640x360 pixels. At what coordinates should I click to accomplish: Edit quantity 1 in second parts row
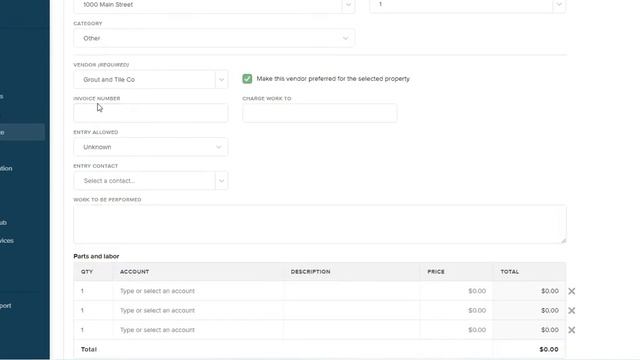93,311
